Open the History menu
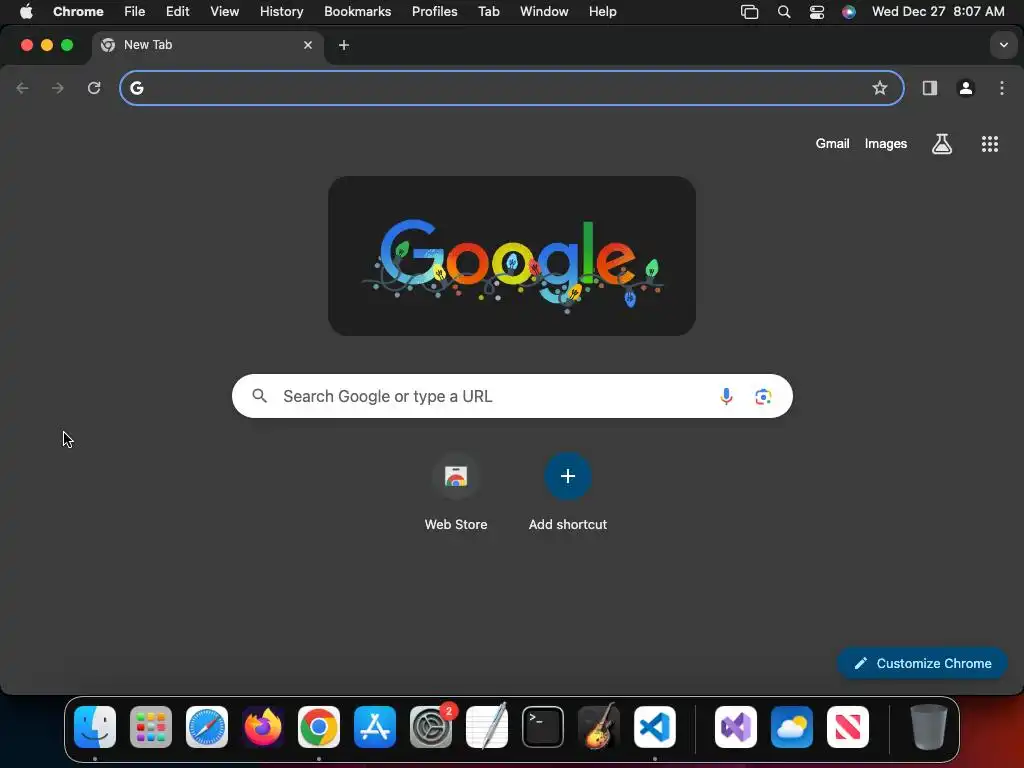Screen dimensions: 1024x768 point(281,12)
